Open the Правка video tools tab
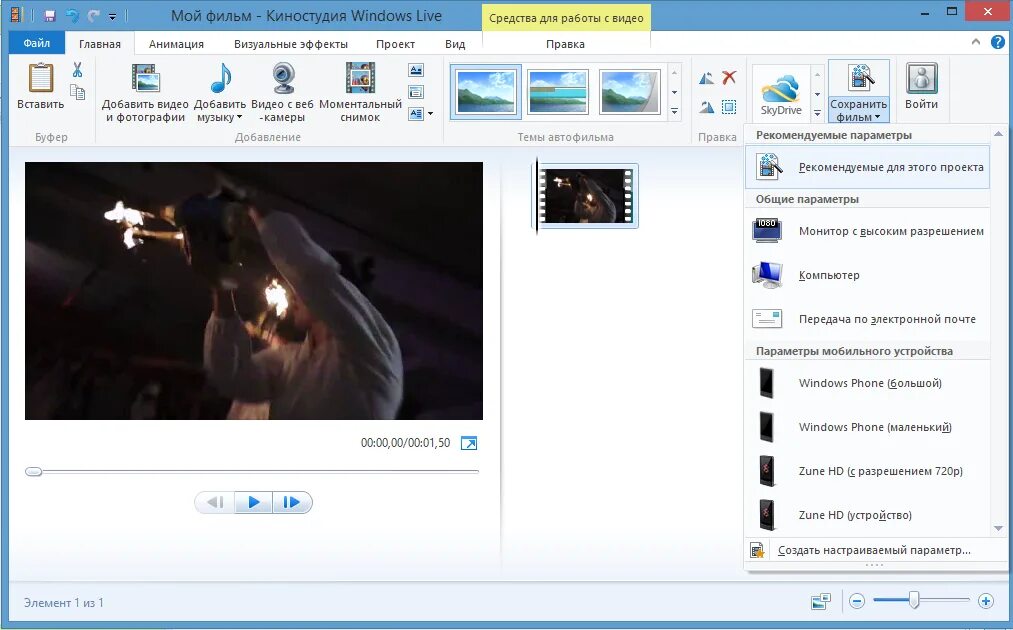The image size is (1013, 630). pyautogui.click(x=565, y=44)
